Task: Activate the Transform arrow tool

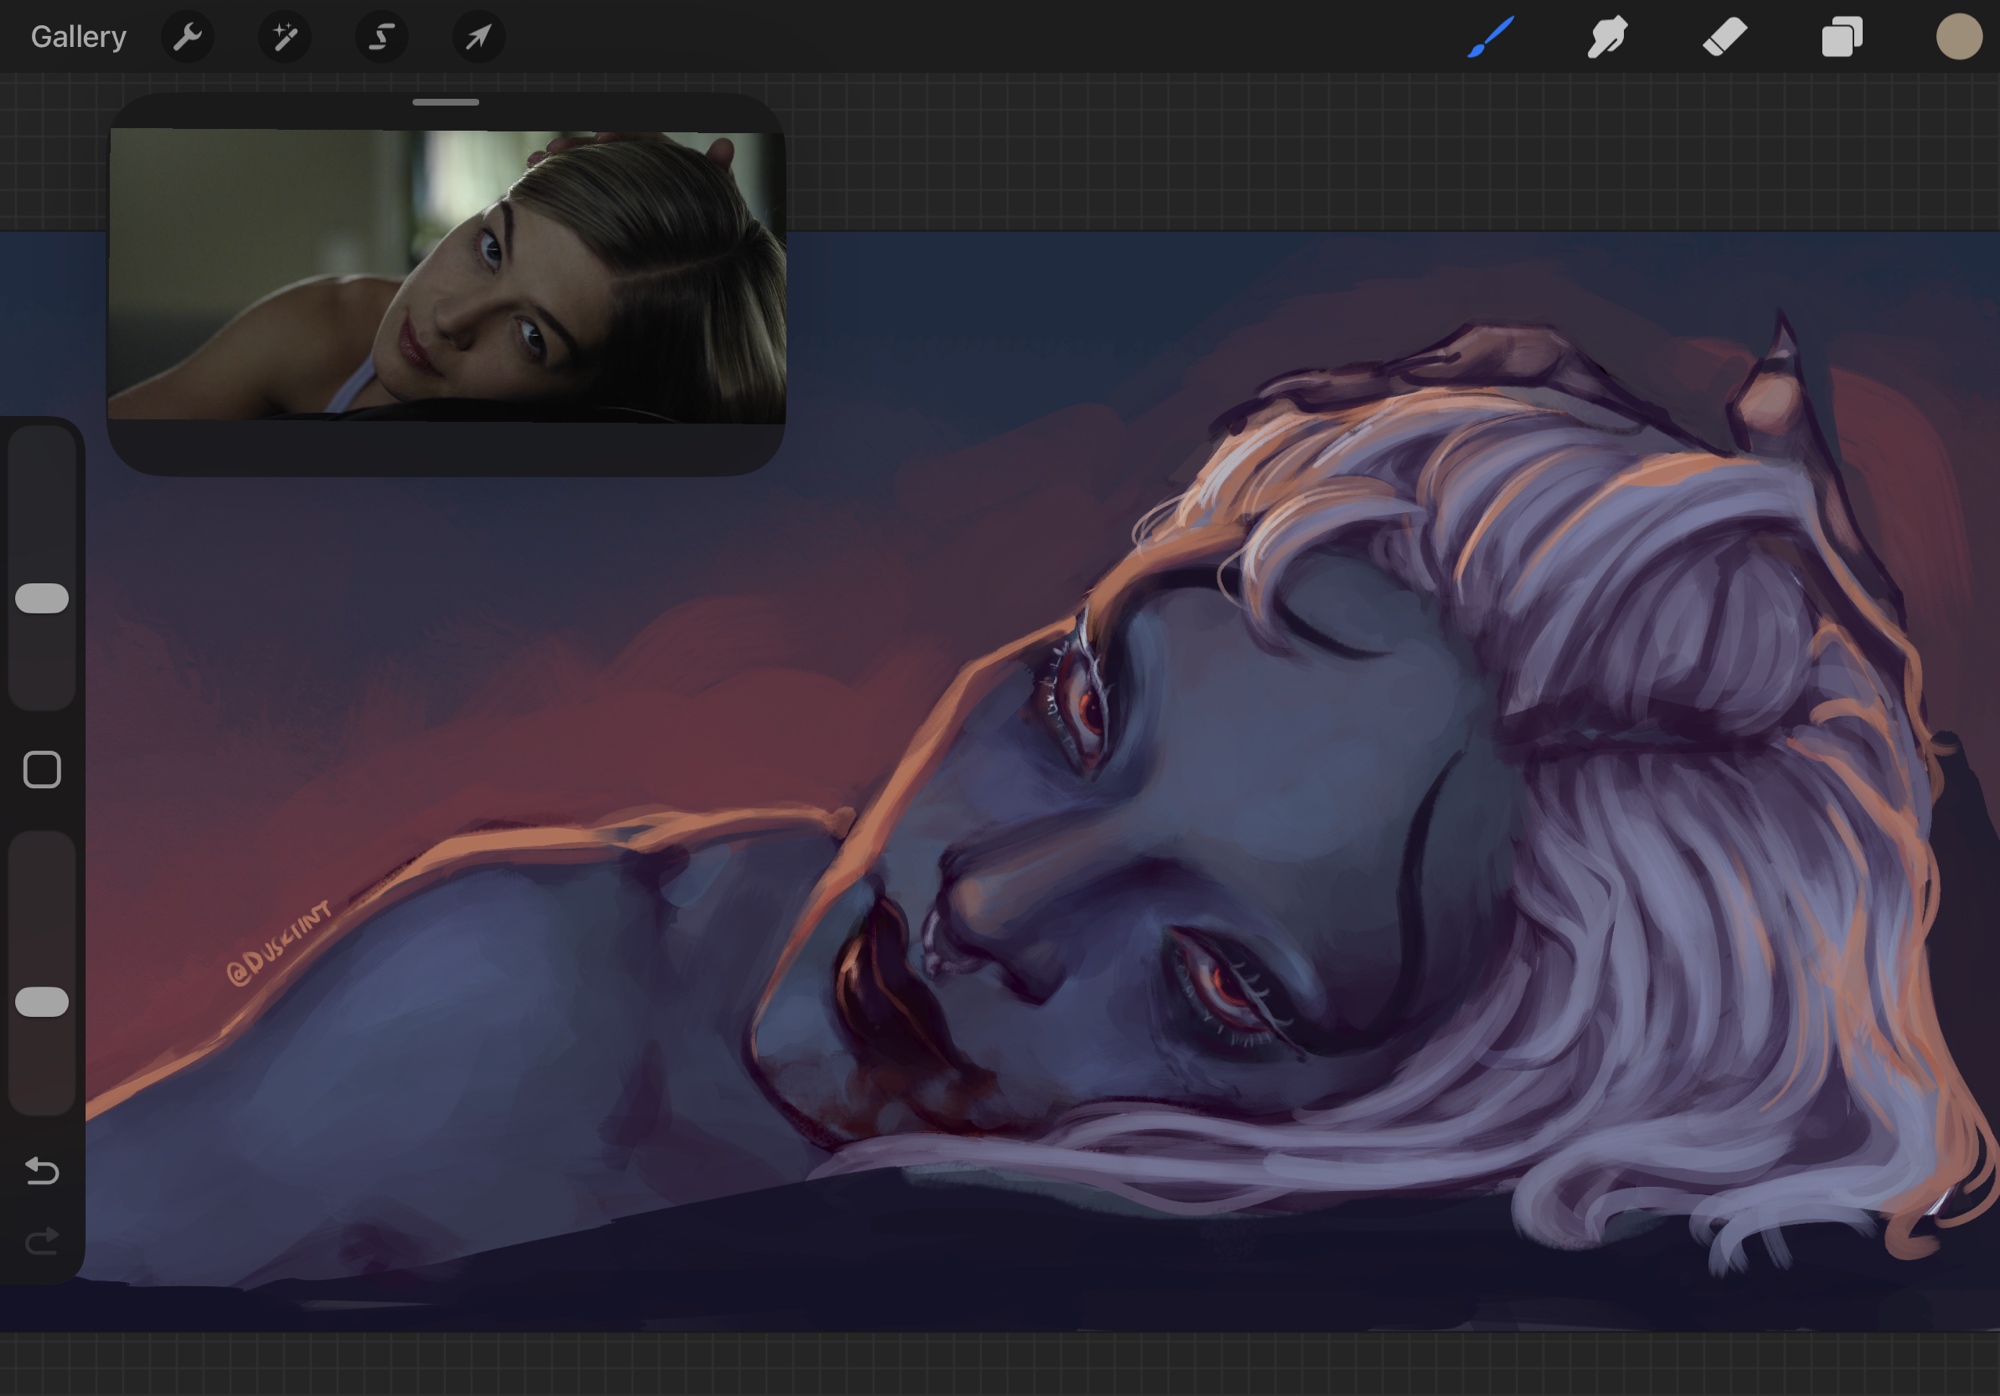Action: (478, 37)
